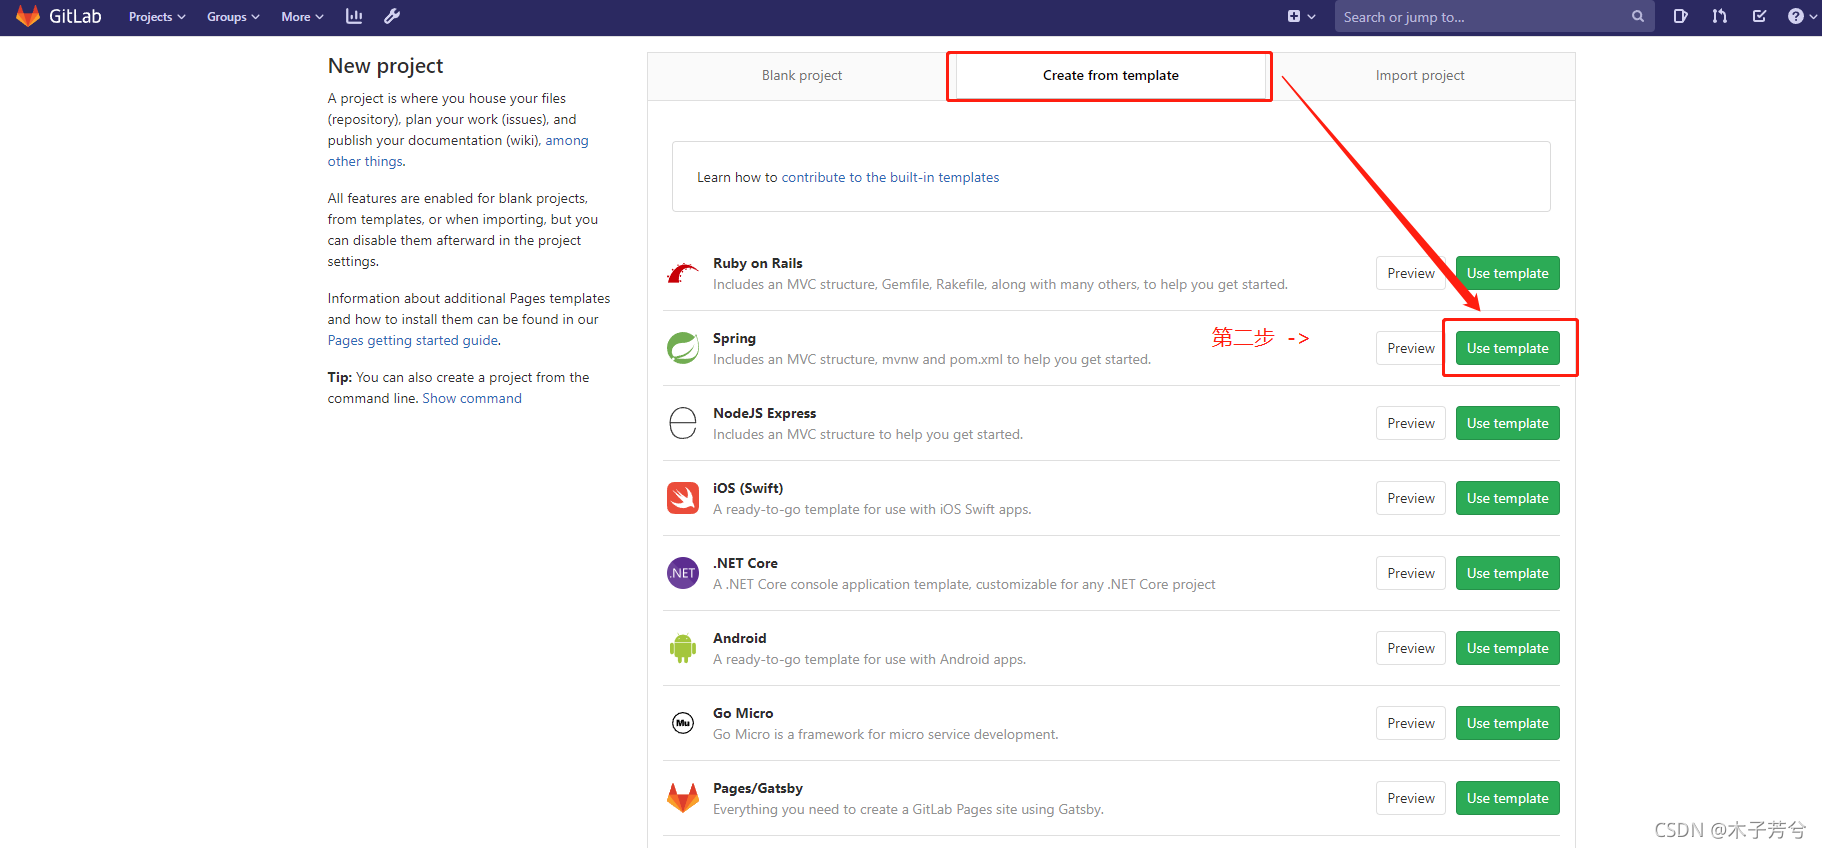Click the Ruby on Rails logo icon

(683, 273)
